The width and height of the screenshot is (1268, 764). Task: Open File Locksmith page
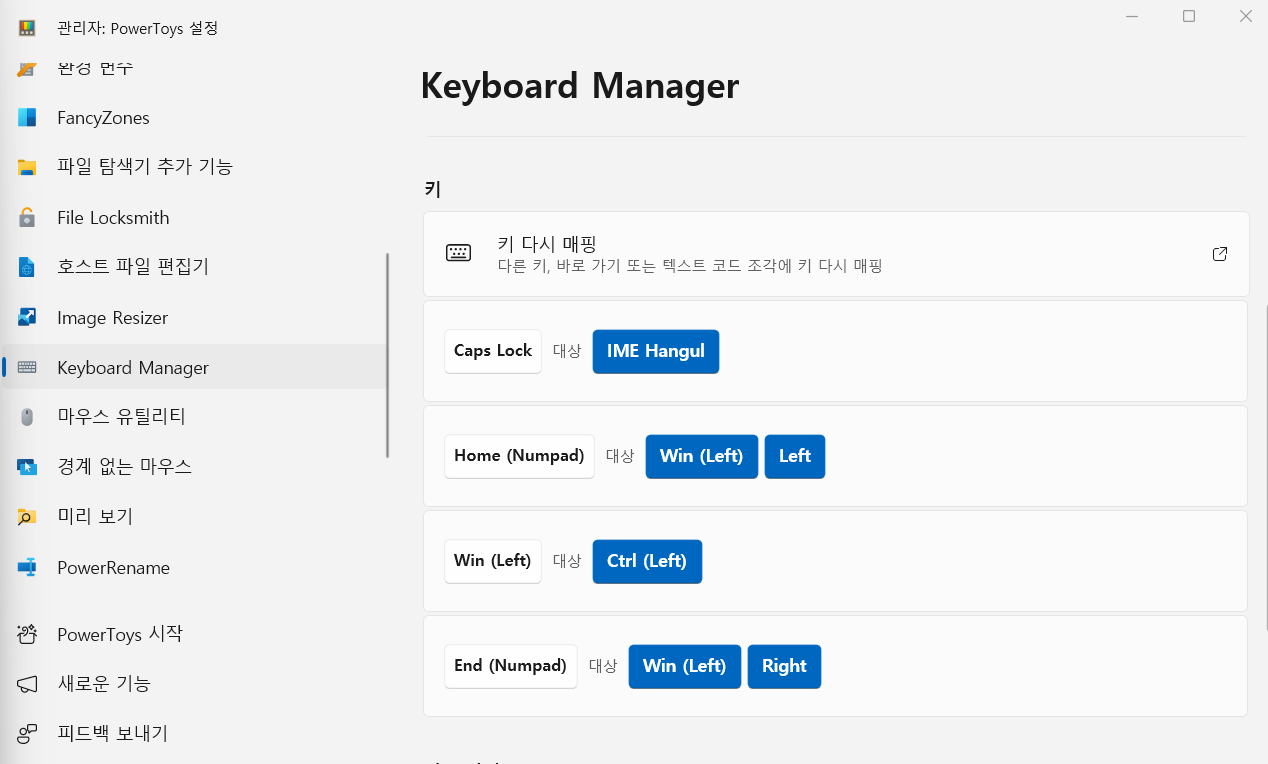tap(195, 217)
